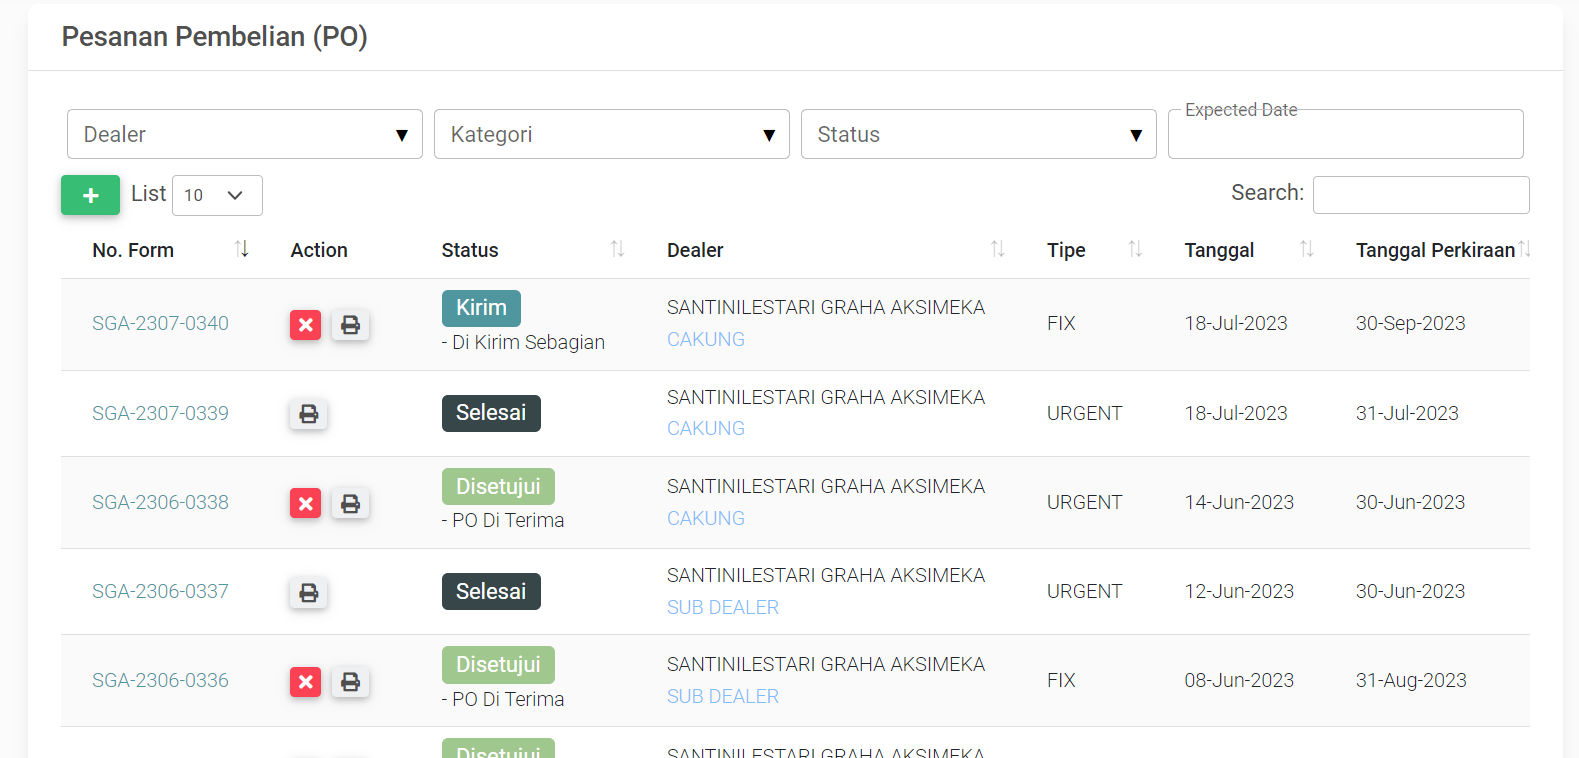Click the Search input field

(x=1420, y=195)
